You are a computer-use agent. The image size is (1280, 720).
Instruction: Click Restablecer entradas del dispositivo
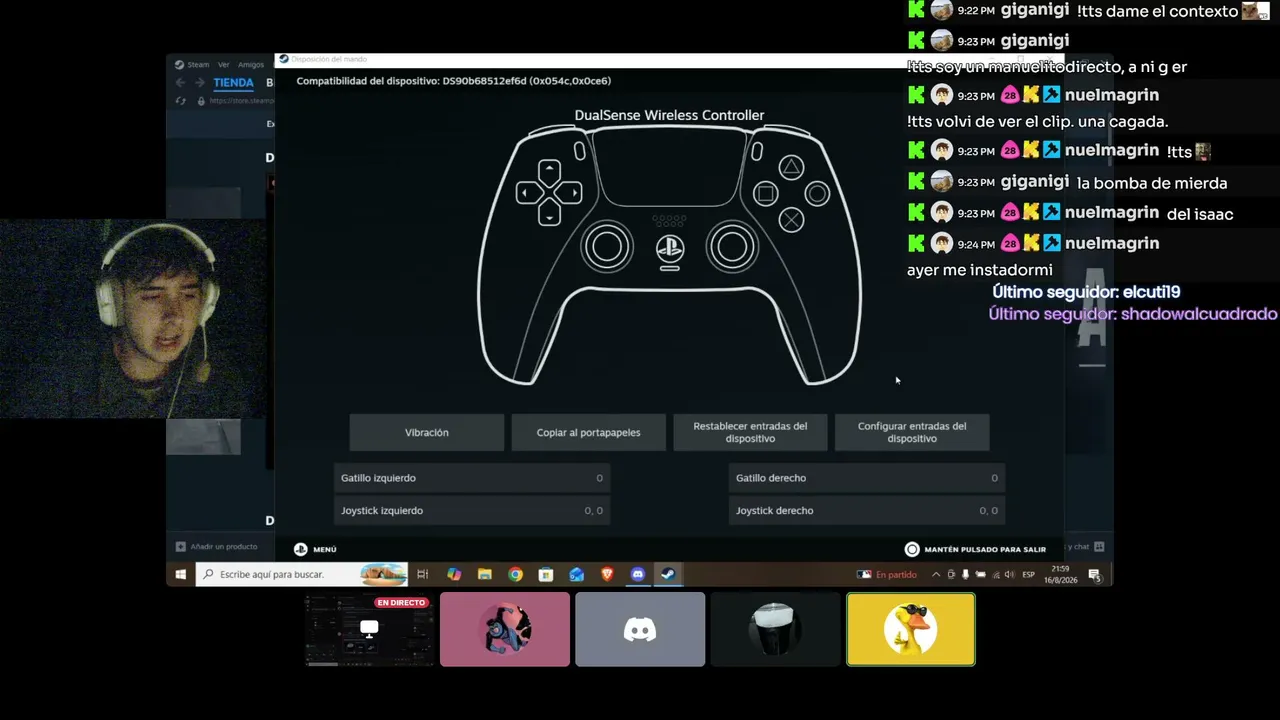(x=750, y=432)
